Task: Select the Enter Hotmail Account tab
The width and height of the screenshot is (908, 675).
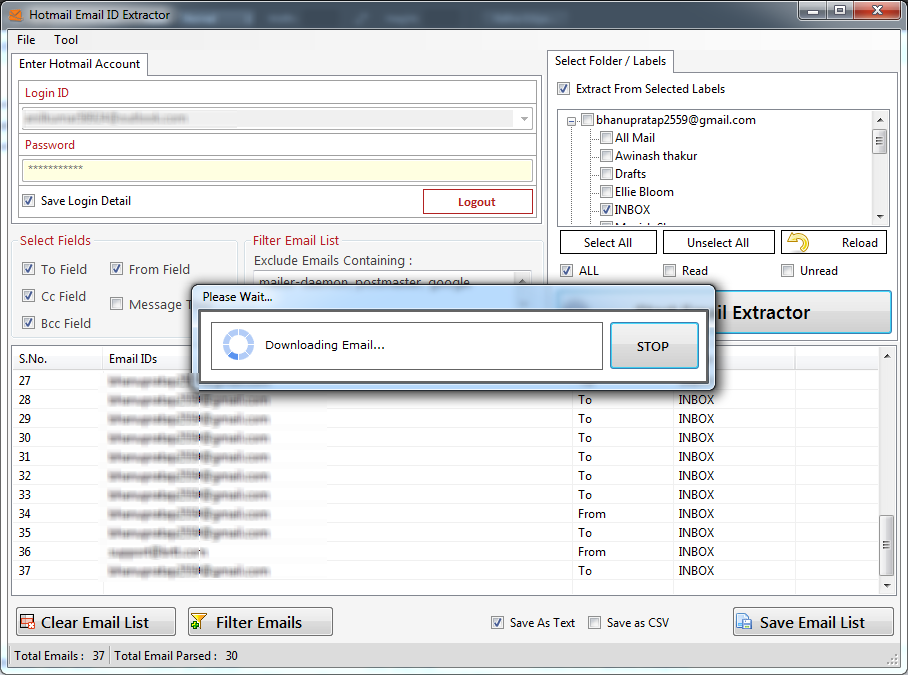Action: (79, 64)
